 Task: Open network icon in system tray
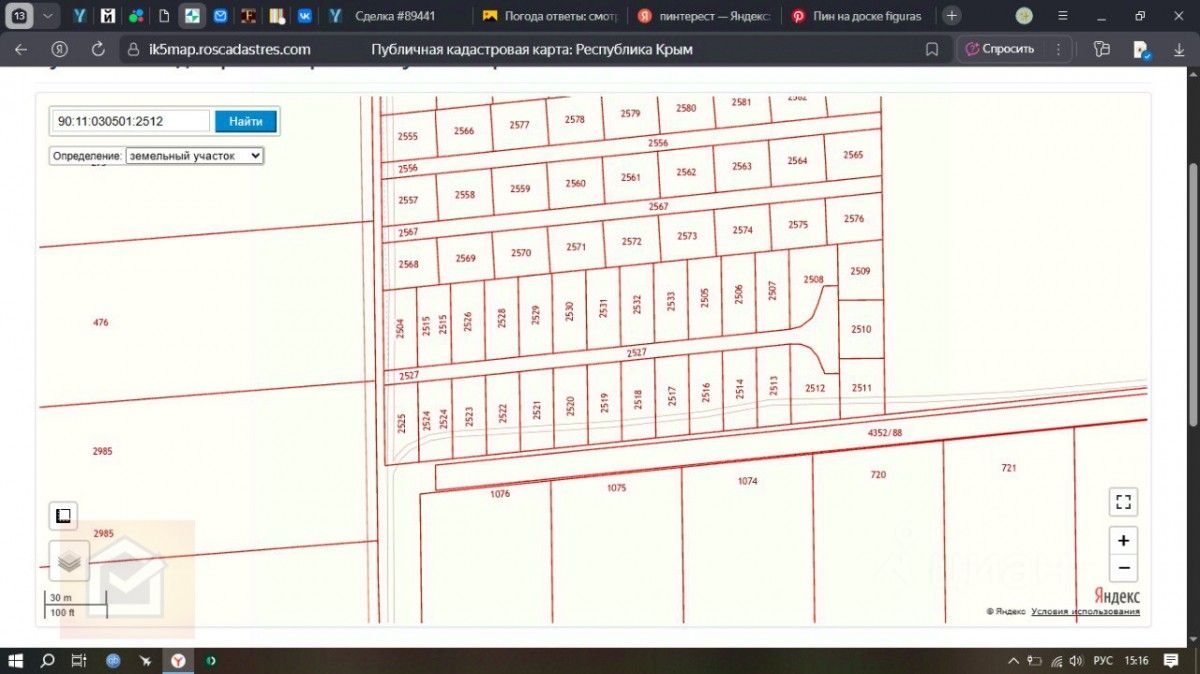coord(1055,660)
